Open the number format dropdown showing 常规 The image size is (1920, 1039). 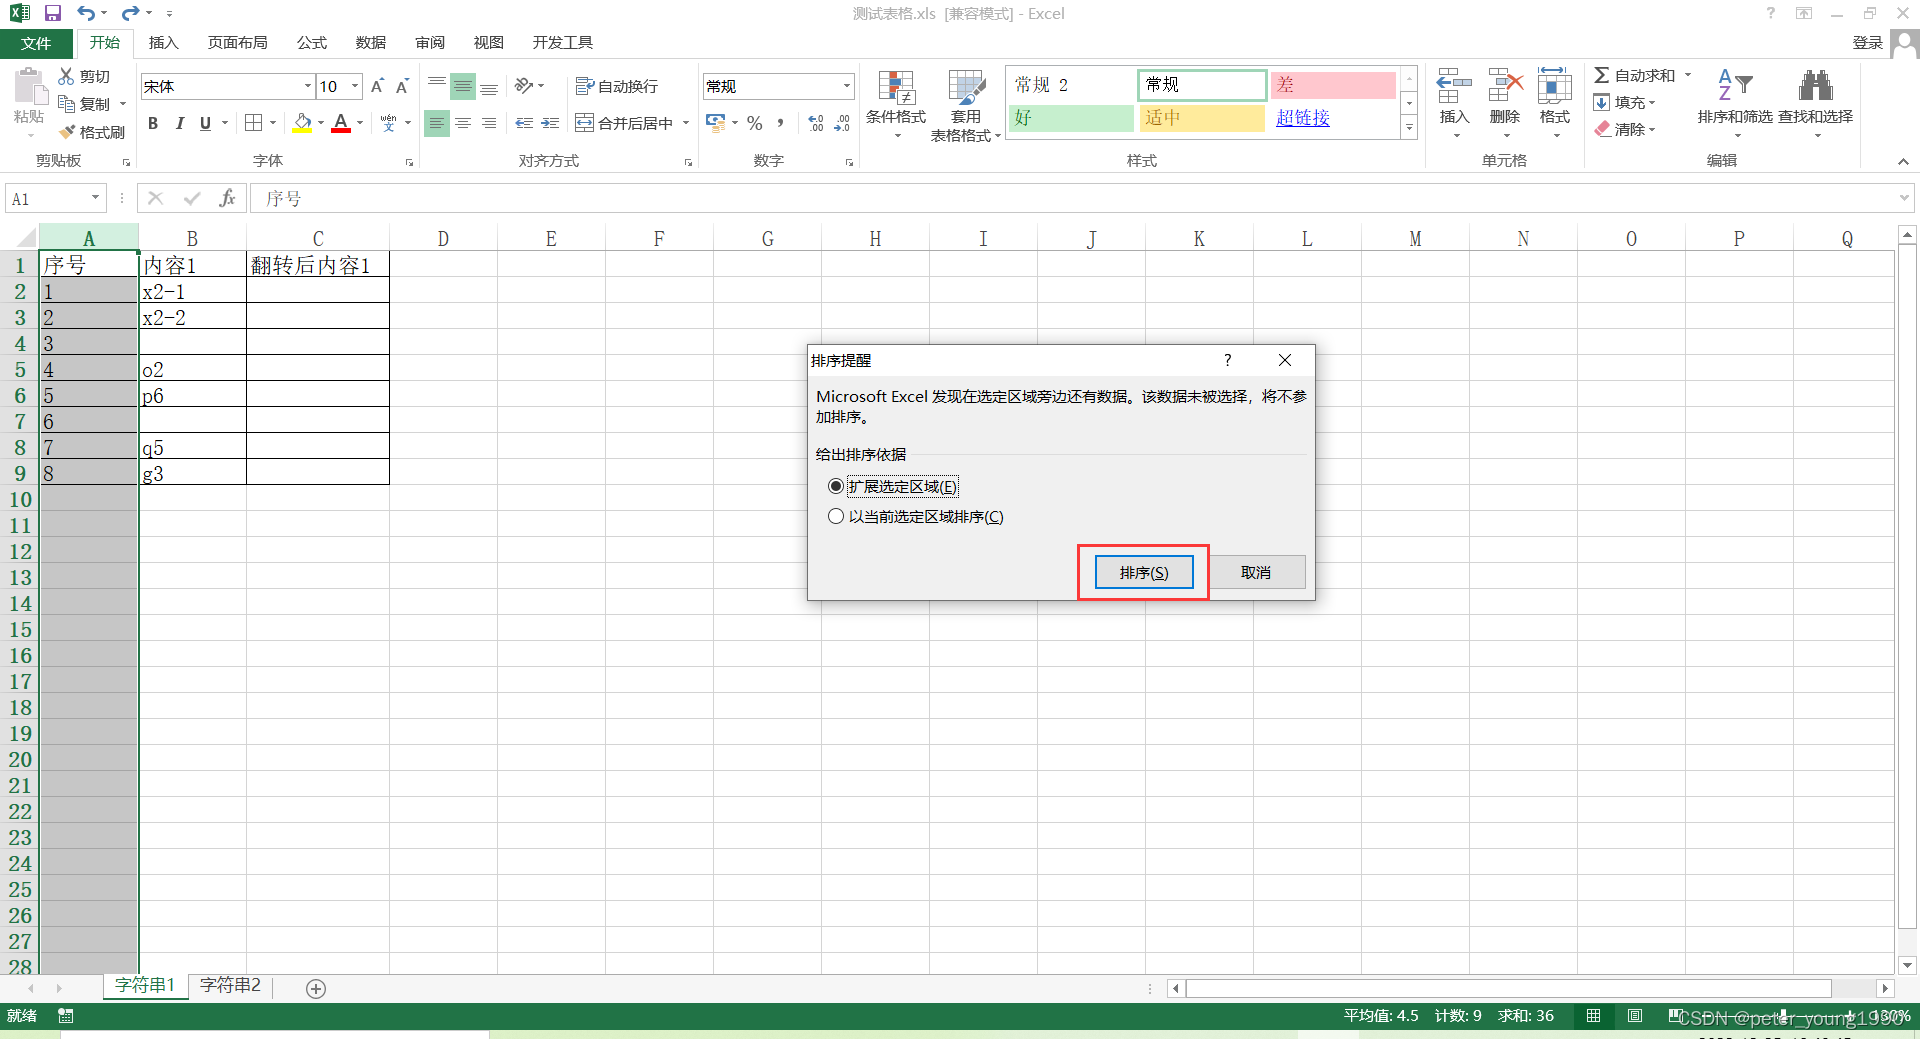847,86
